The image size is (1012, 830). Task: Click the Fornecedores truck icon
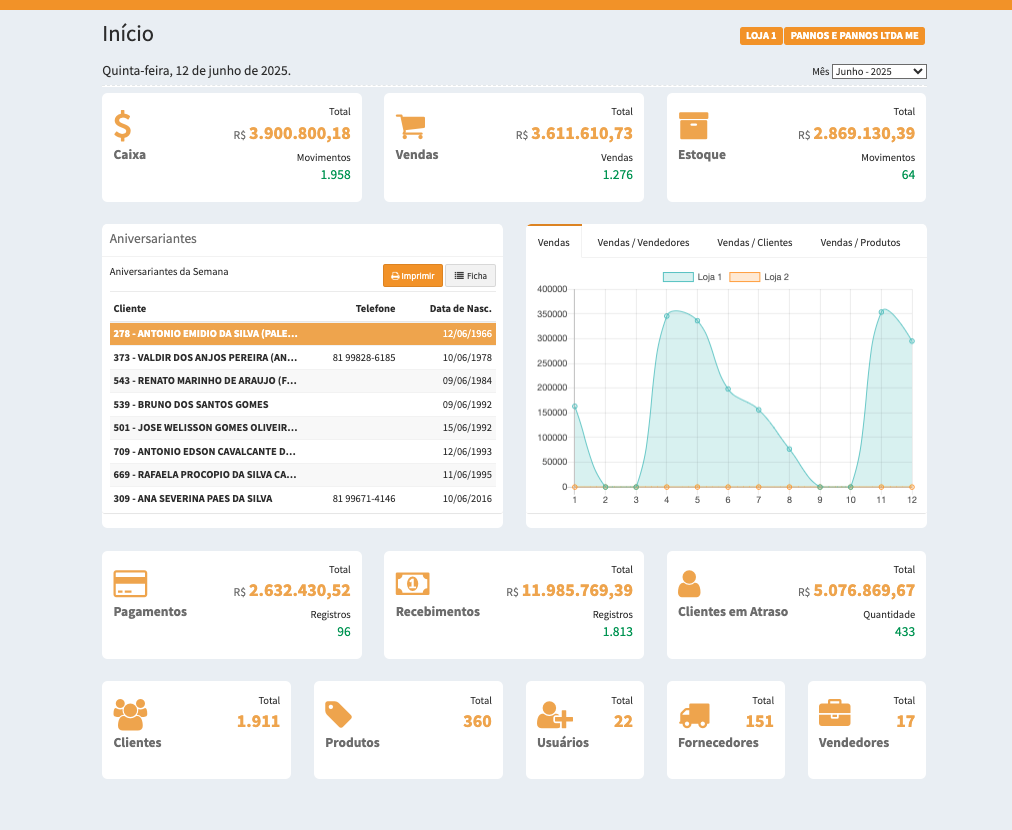point(694,714)
